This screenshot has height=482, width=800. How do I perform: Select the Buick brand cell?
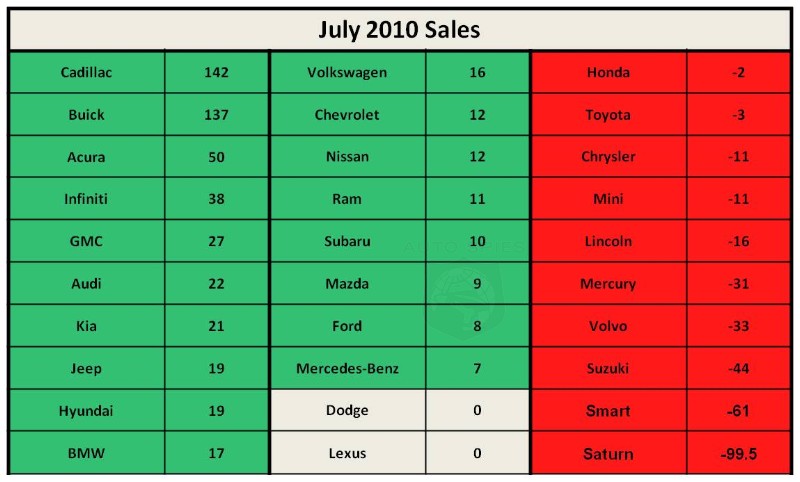(87, 115)
